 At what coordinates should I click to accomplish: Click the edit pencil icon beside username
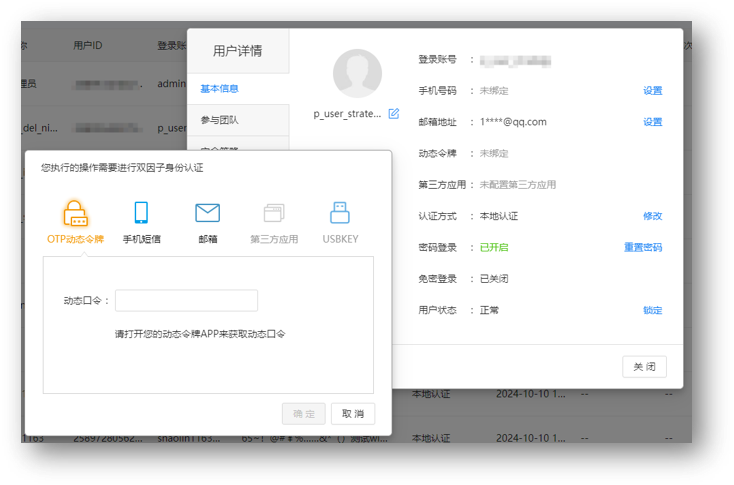[393, 114]
